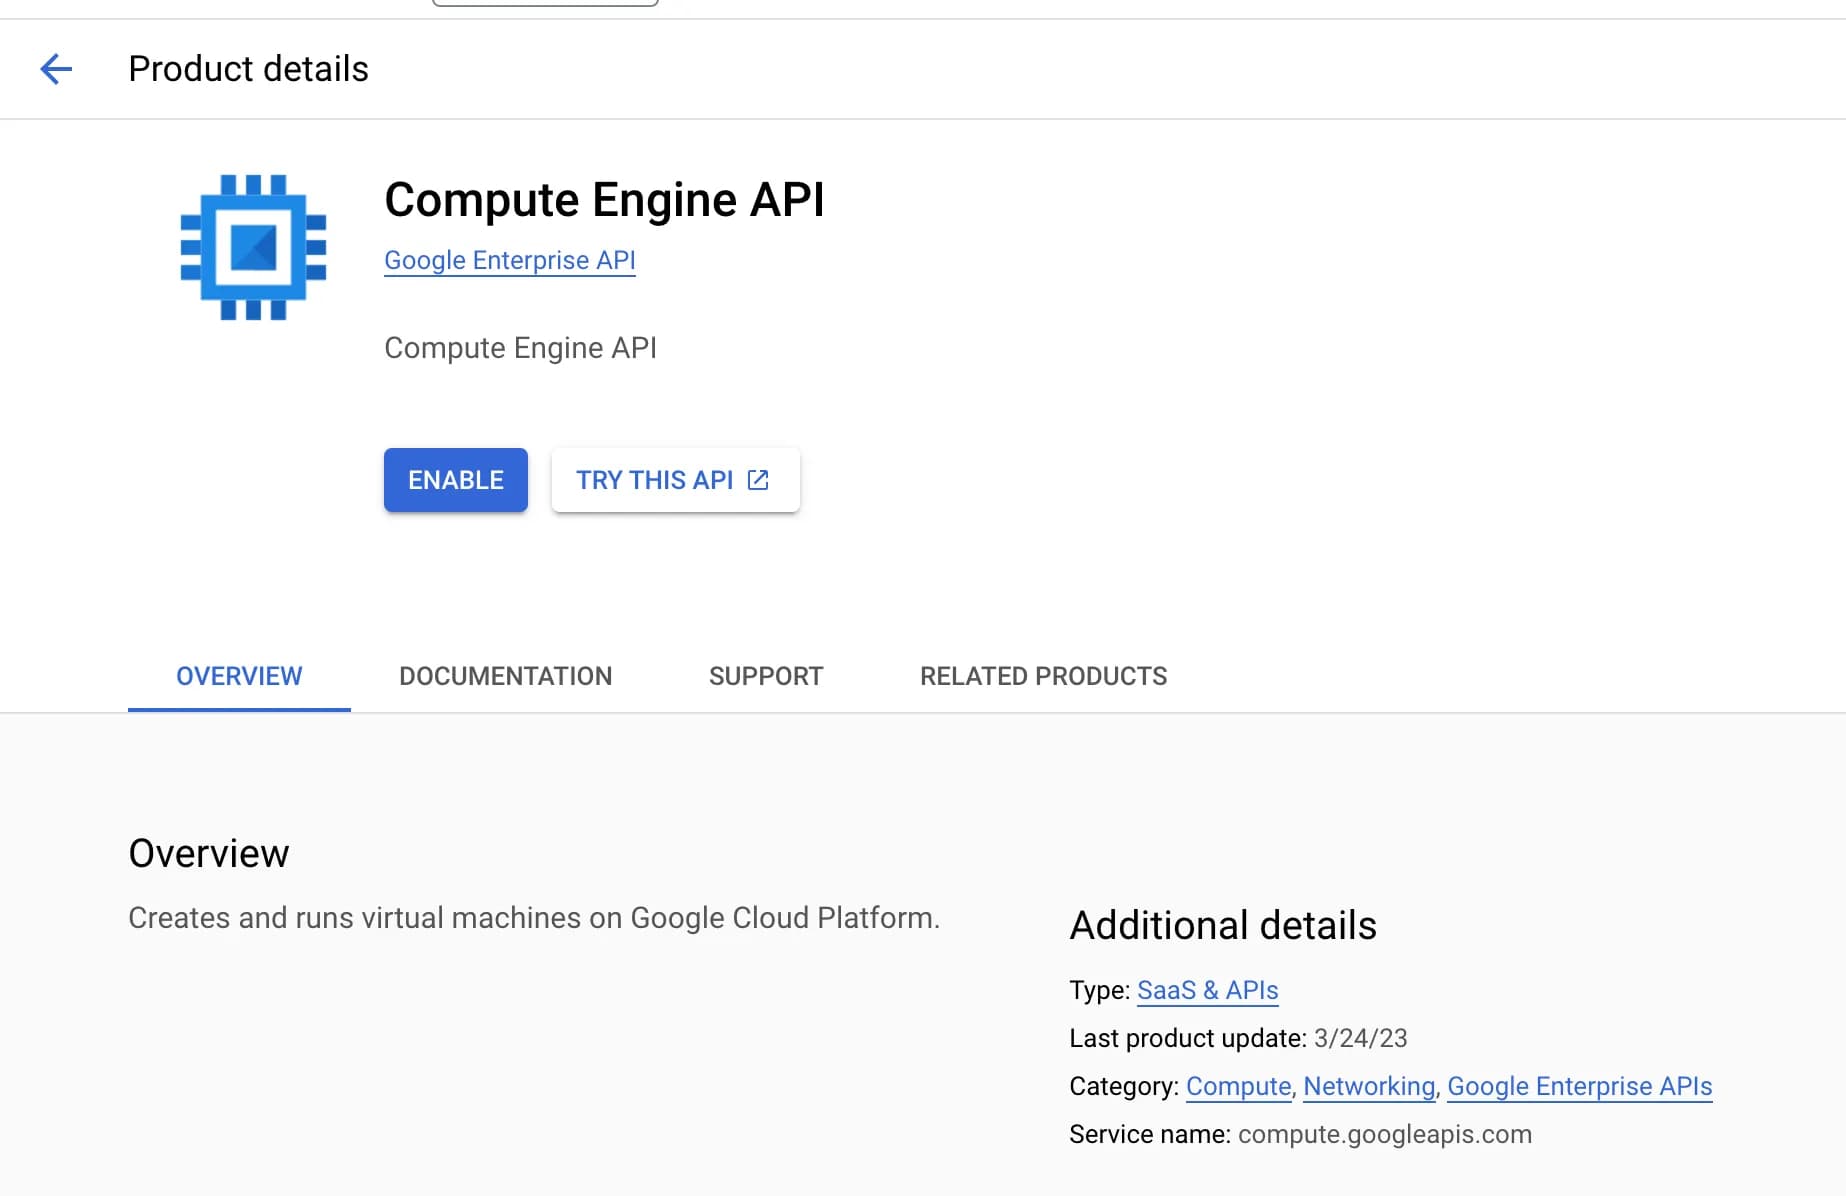The image size is (1846, 1196).
Task: Open the Support tab
Action: (x=766, y=676)
